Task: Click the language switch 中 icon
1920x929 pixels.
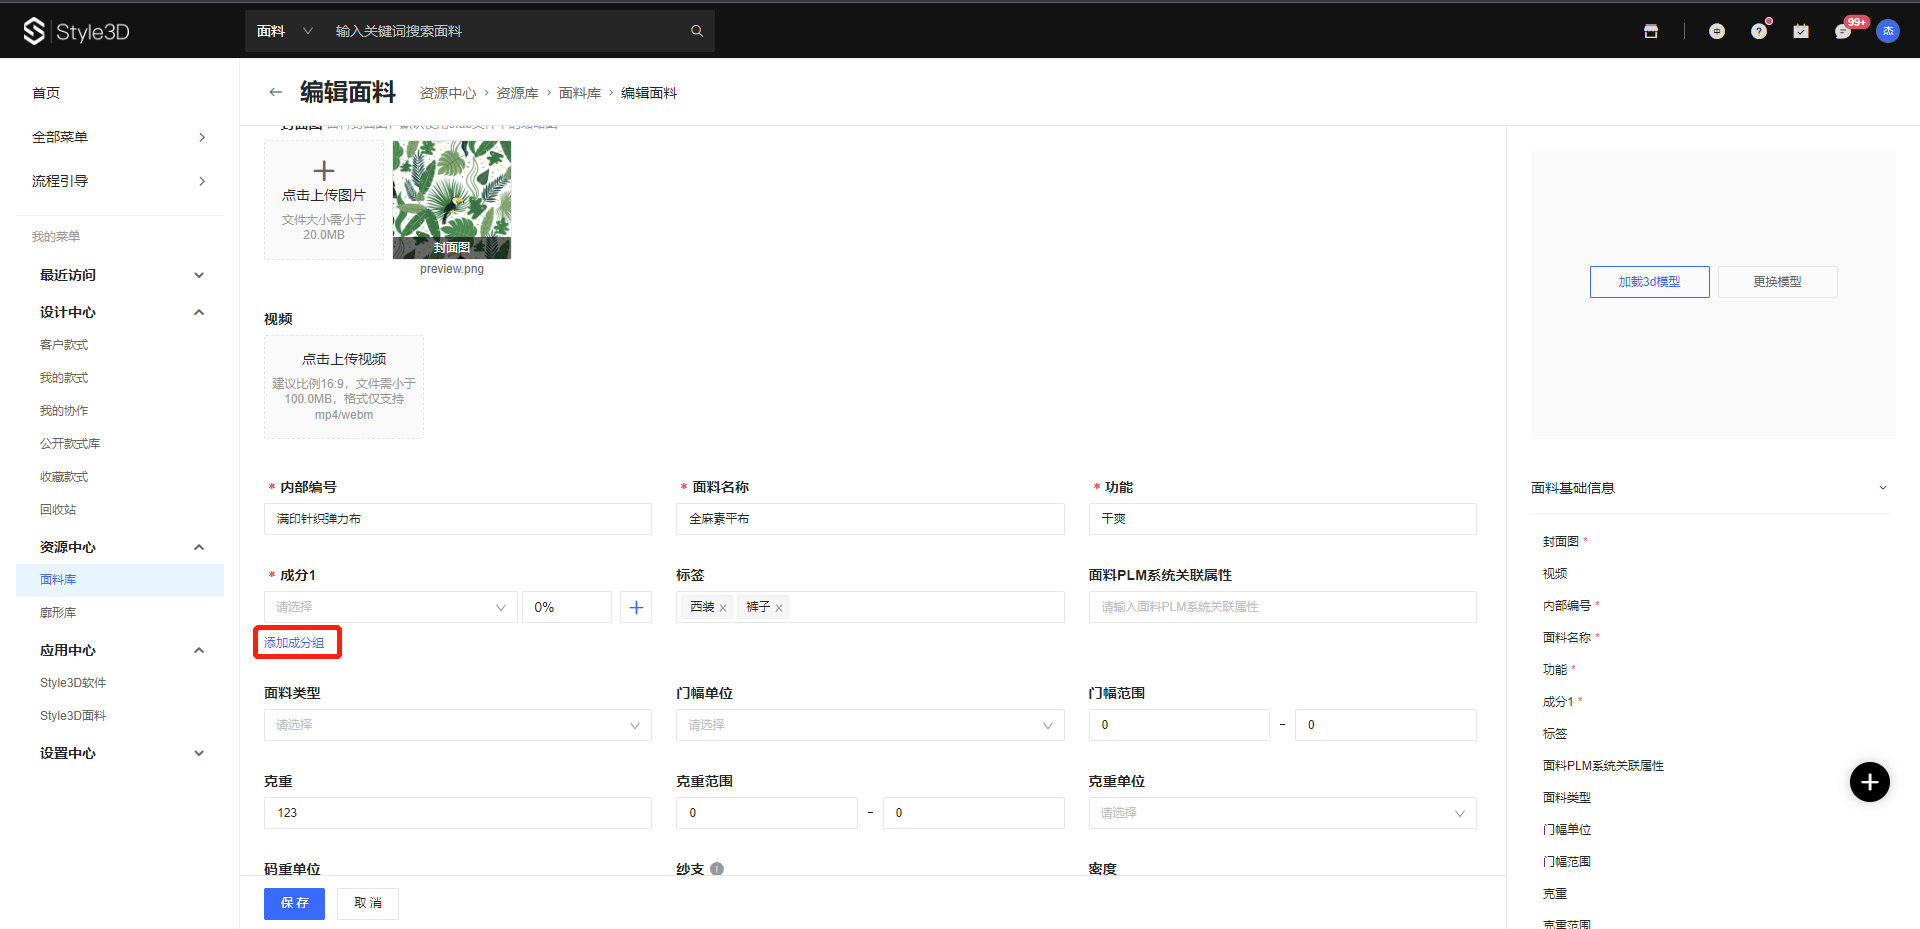Action: click(x=1717, y=32)
